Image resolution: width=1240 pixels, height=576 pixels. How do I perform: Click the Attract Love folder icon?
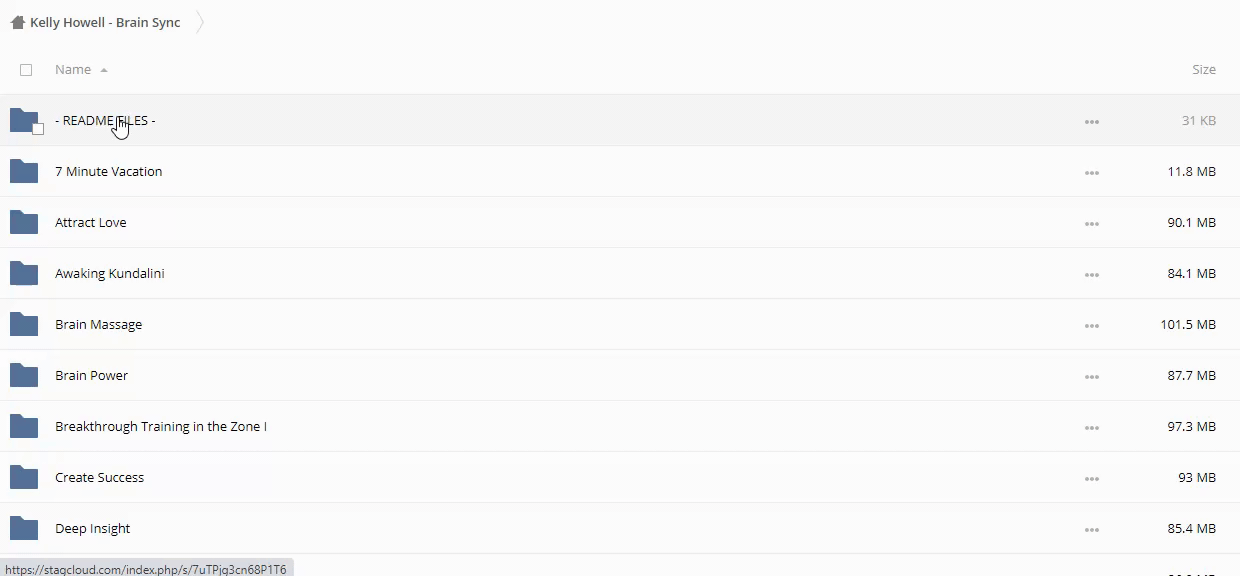click(x=24, y=222)
